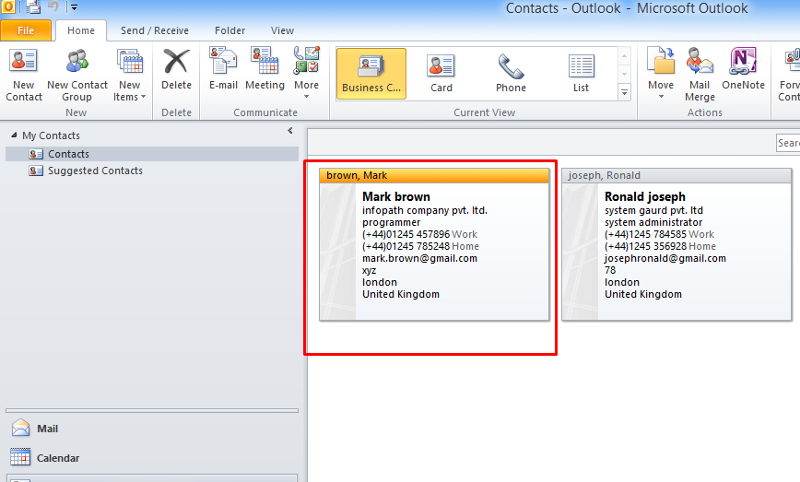Open the File tab
800x482 pixels.
coord(26,31)
